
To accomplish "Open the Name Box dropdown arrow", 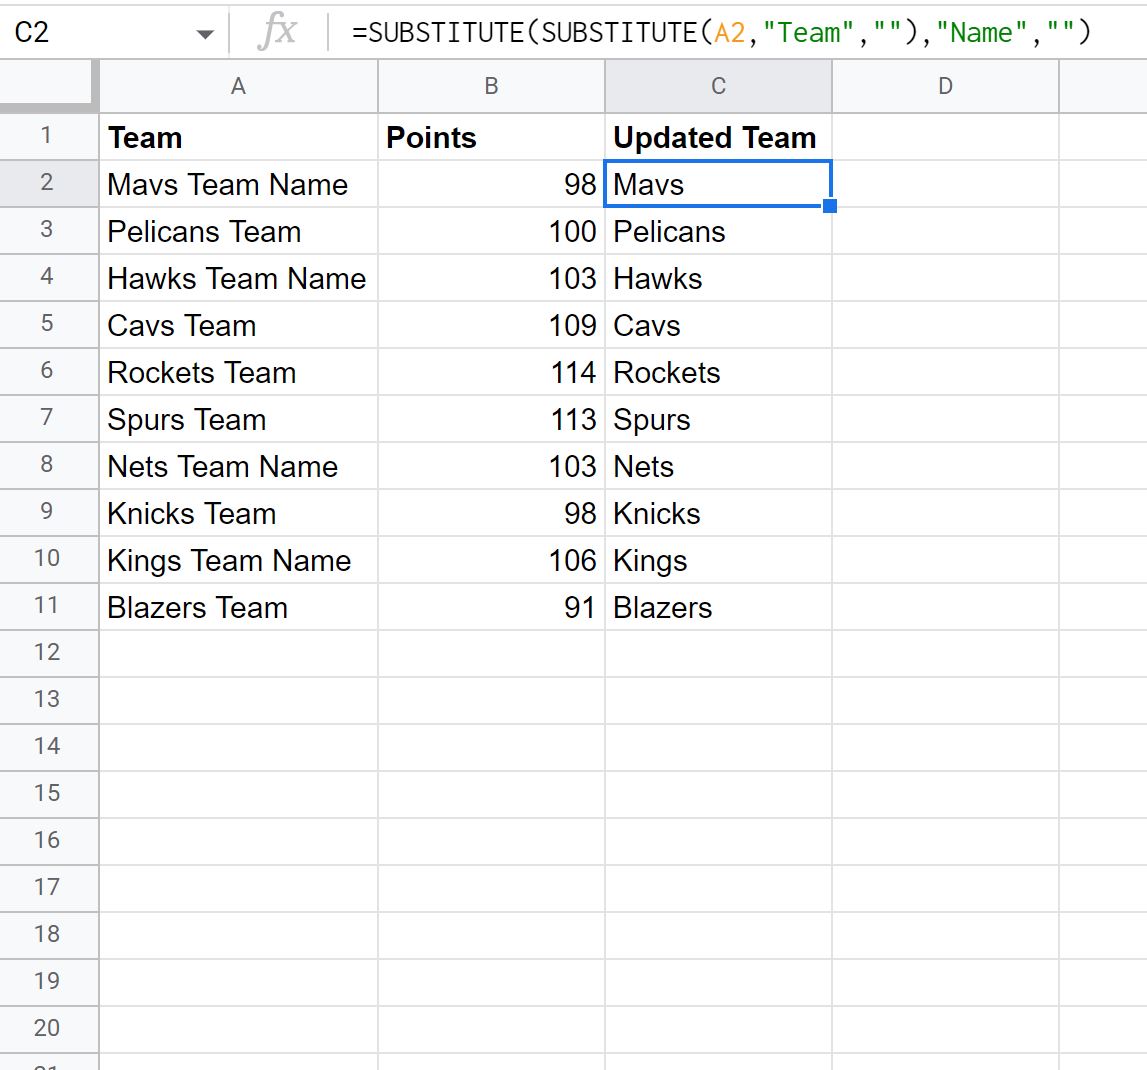I will pos(205,30).
